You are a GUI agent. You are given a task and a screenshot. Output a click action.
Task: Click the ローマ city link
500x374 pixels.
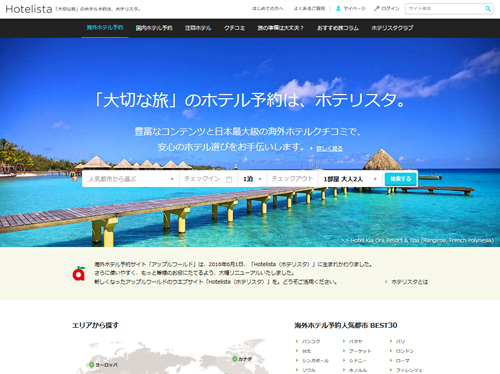point(403,361)
